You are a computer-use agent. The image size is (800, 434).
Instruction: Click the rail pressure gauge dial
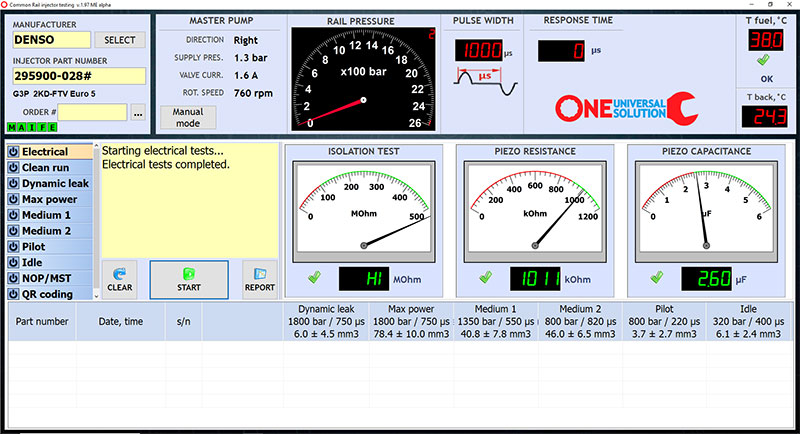click(x=363, y=79)
